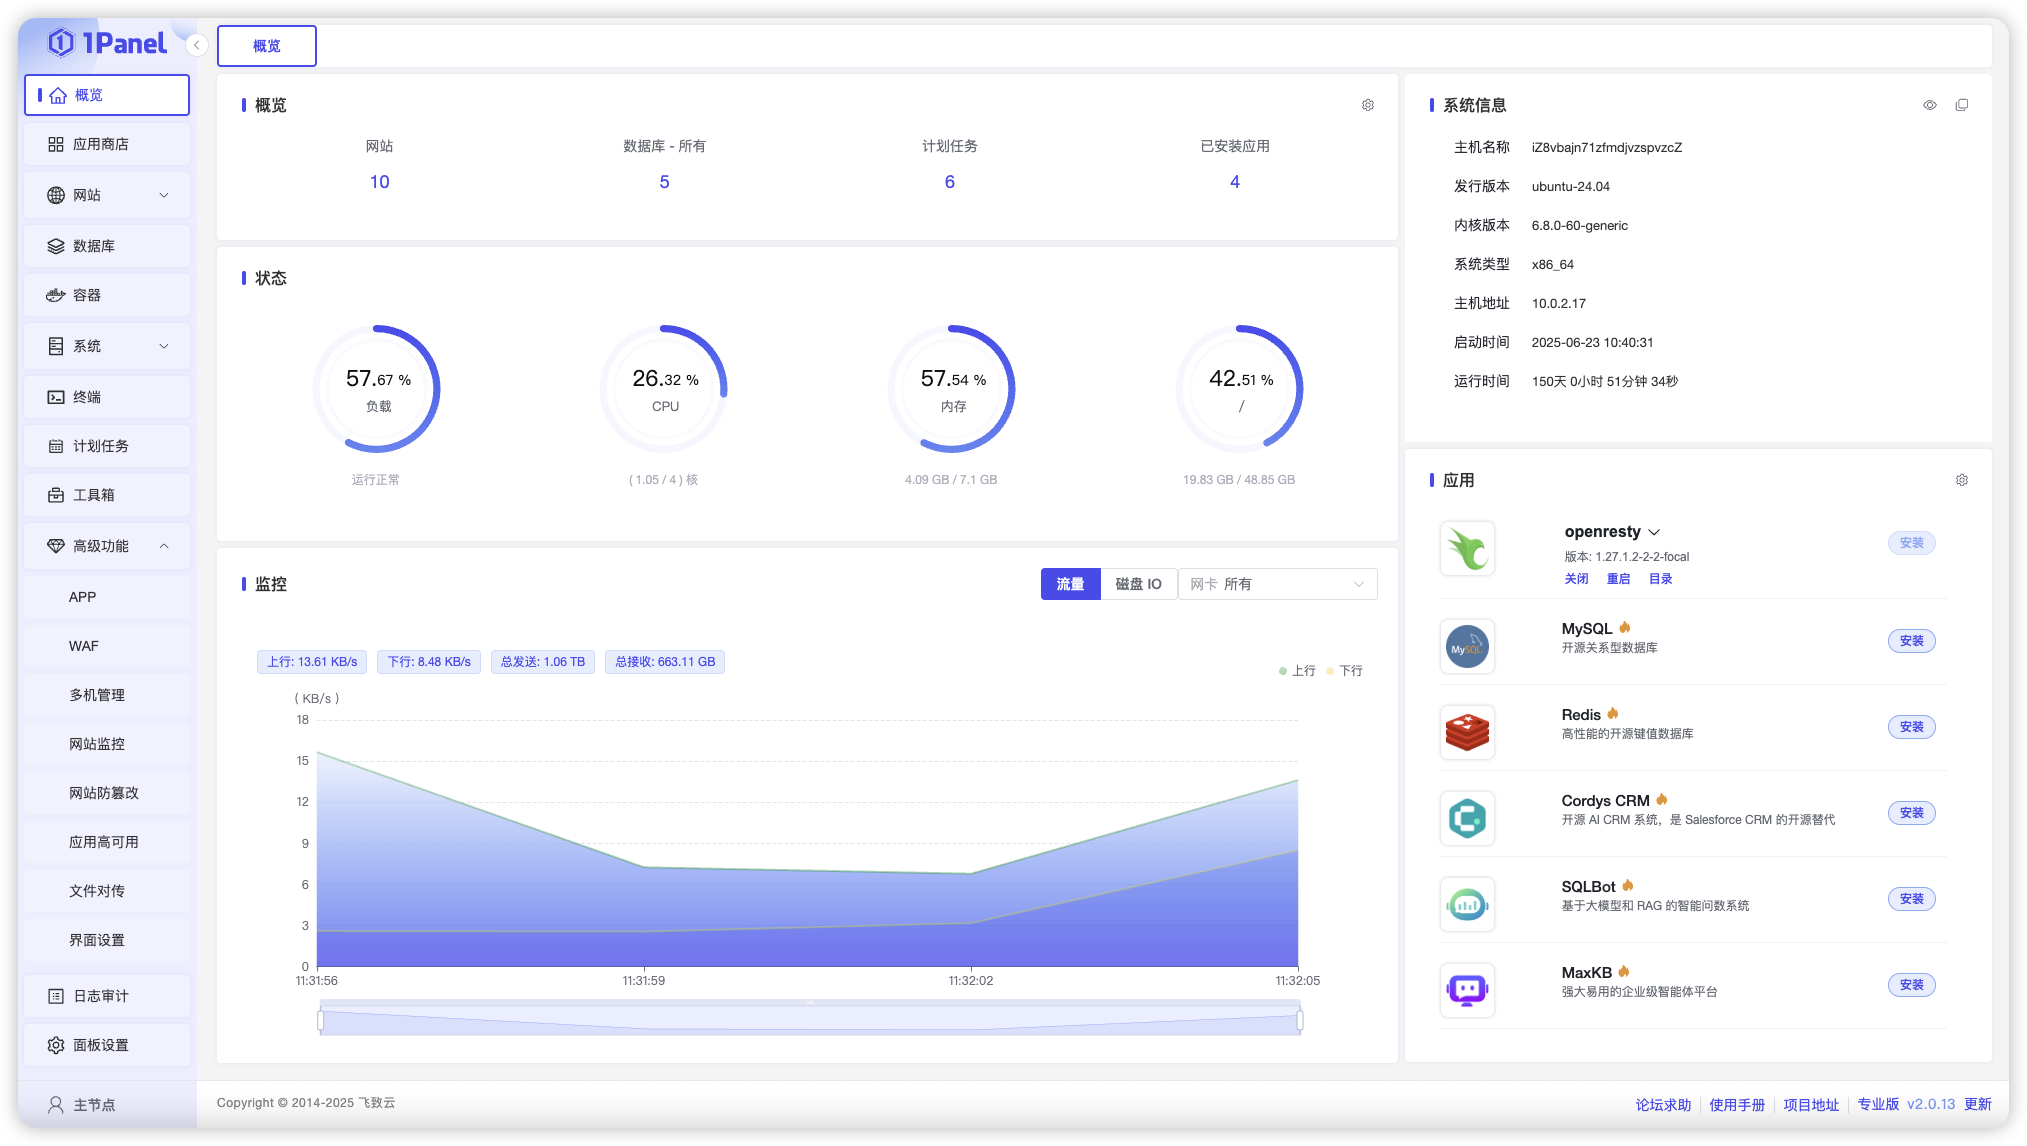Hide system information with the eye toggle
The height and width of the screenshot is (1146, 2027).
1930,104
